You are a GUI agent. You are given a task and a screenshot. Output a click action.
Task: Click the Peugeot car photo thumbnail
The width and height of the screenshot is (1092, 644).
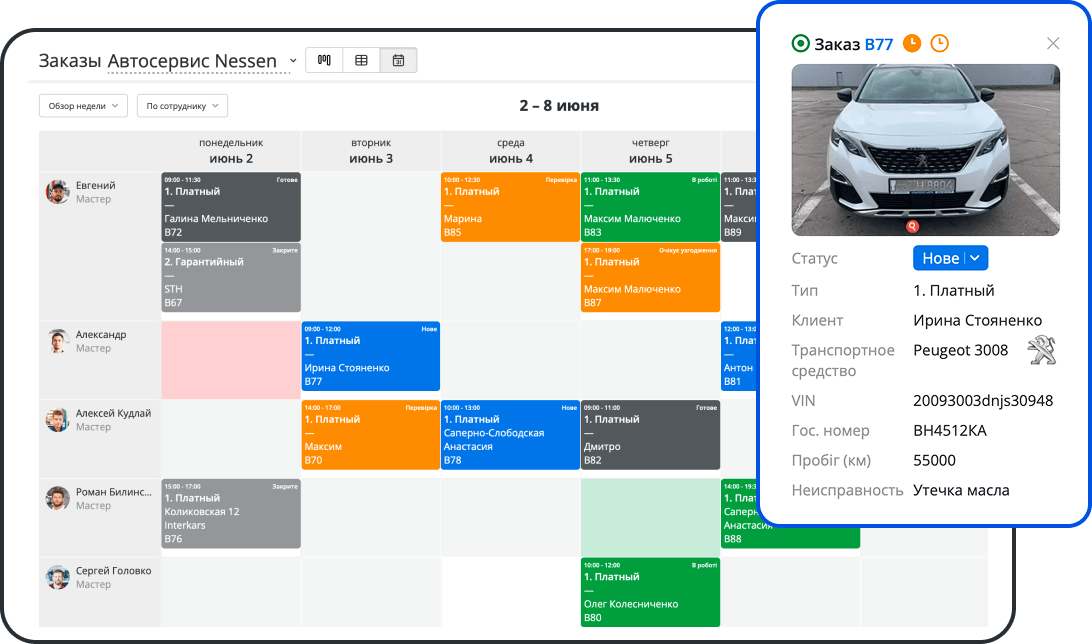(x=925, y=150)
